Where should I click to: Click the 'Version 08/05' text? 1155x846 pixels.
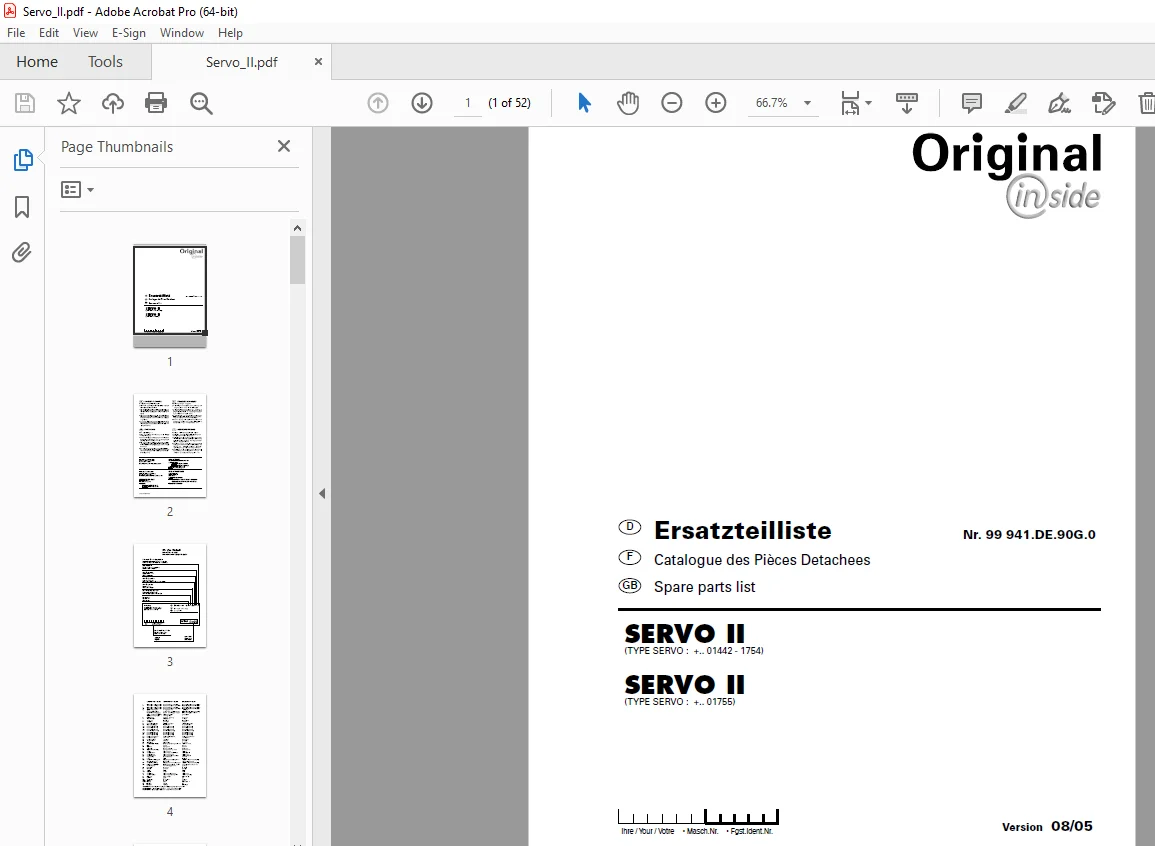[x=1047, y=826]
